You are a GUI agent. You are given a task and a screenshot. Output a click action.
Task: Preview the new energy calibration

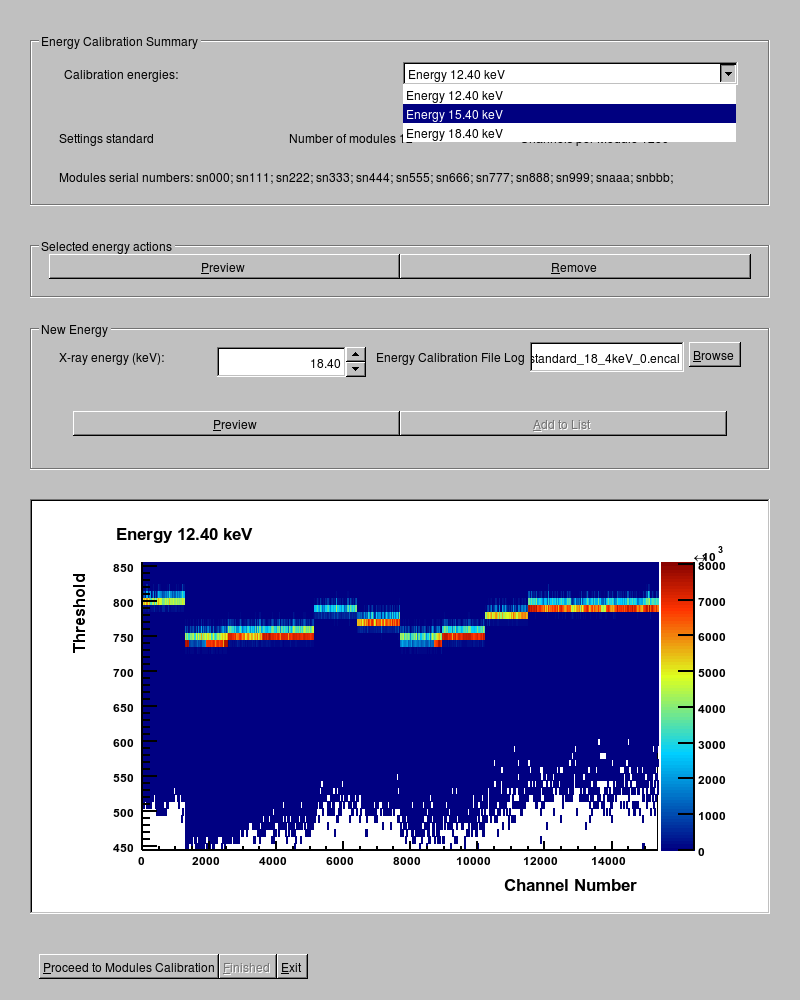click(235, 424)
